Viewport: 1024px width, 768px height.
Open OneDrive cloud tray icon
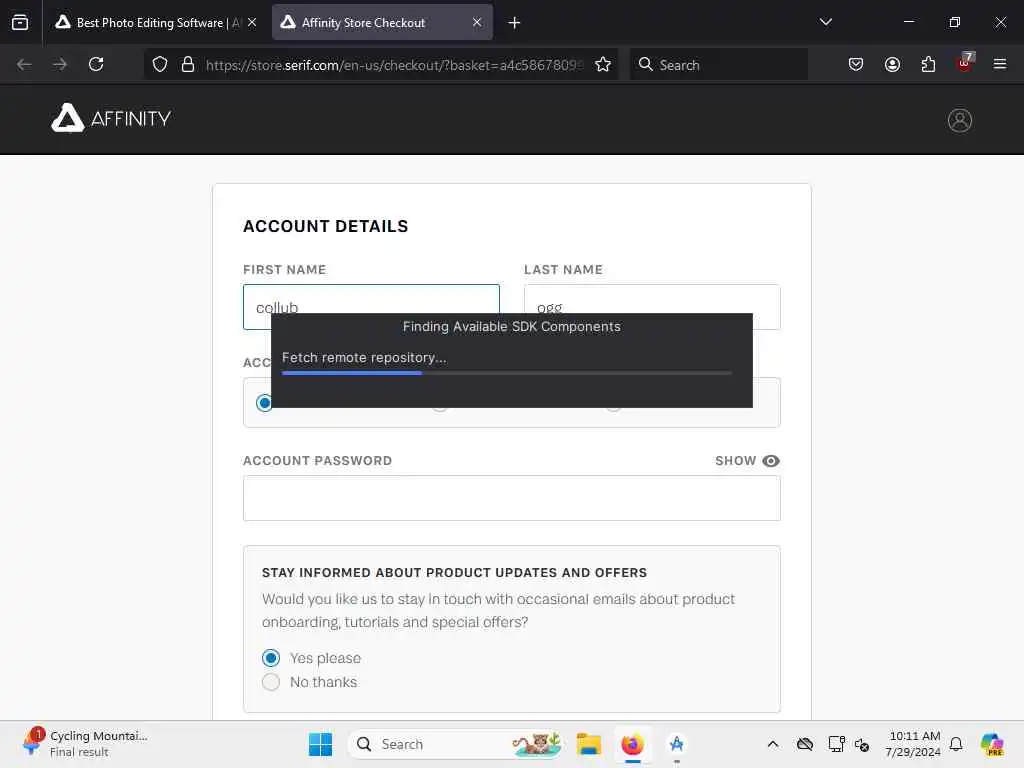805,744
